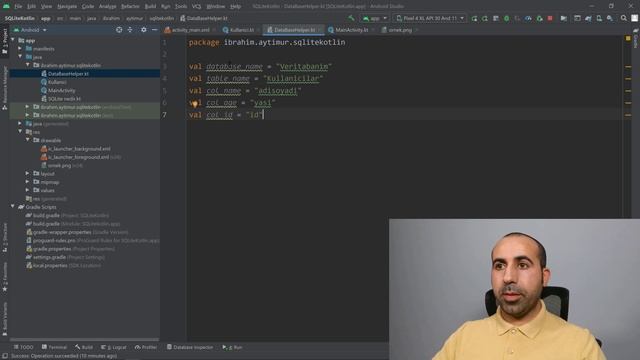Open the Profiler tool window
This screenshot has height=360, width=640.
(146, 347)
